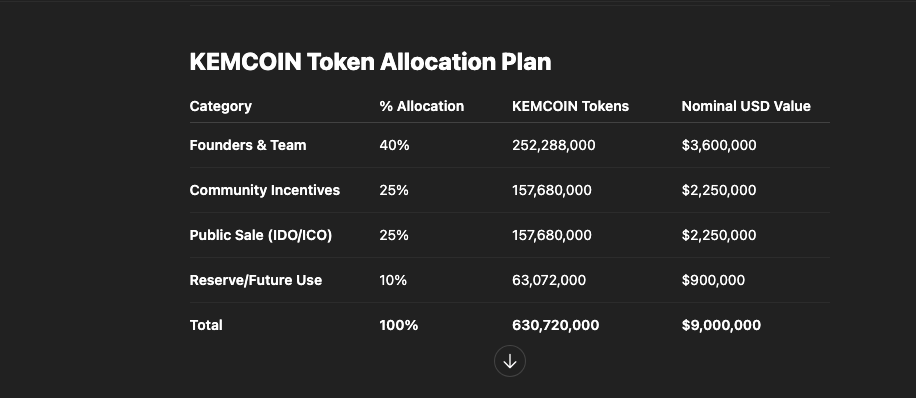This screenshot has height=398, width=916.
Task: Select the Category column header
Action: point(221,106)
